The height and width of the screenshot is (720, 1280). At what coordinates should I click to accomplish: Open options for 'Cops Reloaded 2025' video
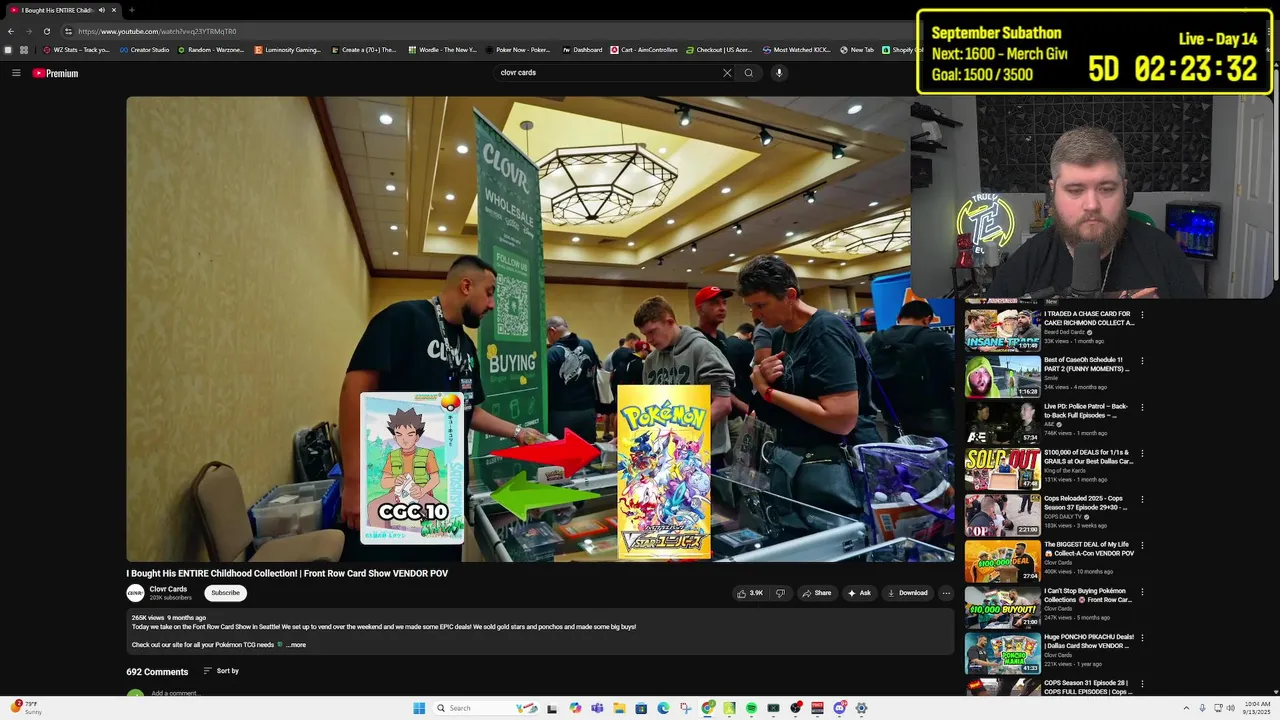point(1142,499)
